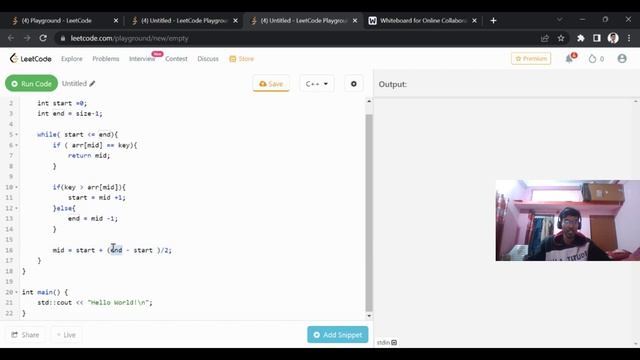Collapse the fold arrow at line 10
The width and height of the screenshot is (640, 360).
pyautogui.click(x=16, y=187)
